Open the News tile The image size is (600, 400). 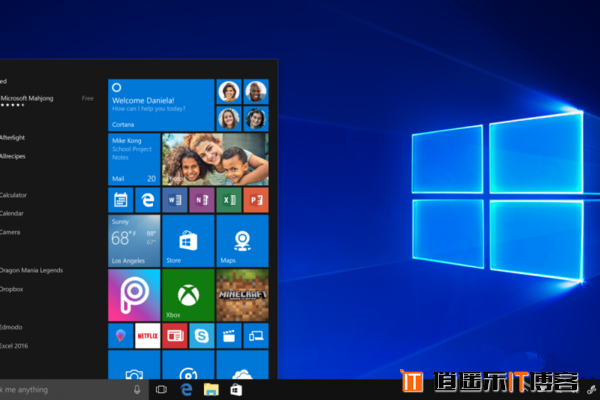point(175,336)
